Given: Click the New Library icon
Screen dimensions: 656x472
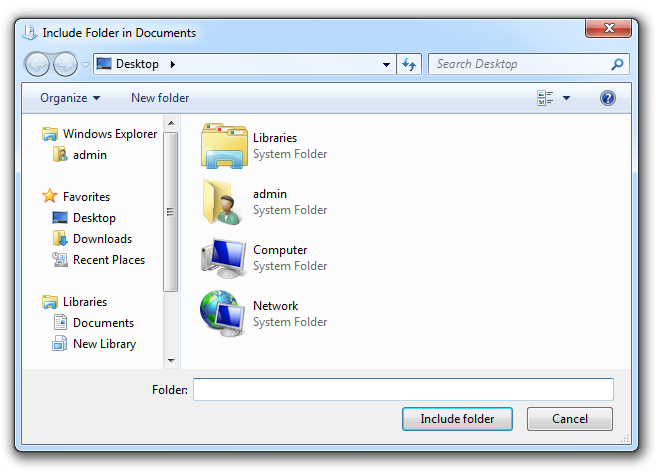Looking at the screenshot, I should (x=59, y=344).
